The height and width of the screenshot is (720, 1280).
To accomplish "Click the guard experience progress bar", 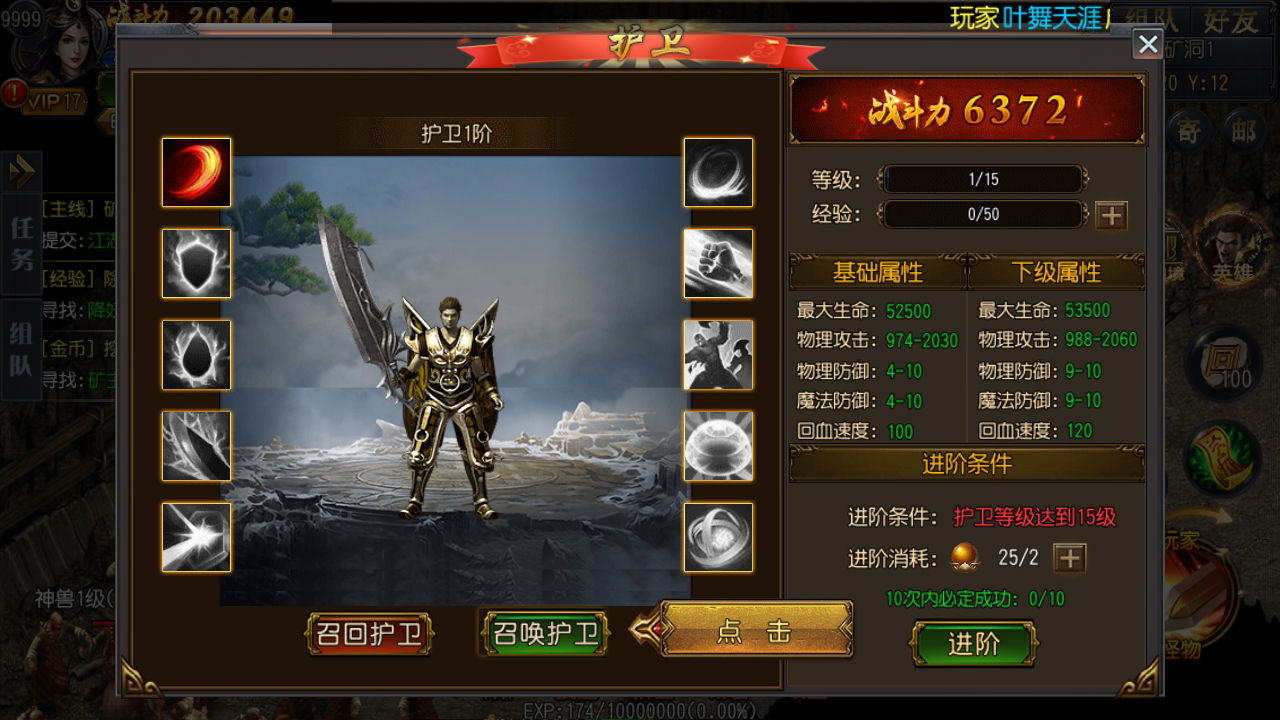I will [982, 214].
